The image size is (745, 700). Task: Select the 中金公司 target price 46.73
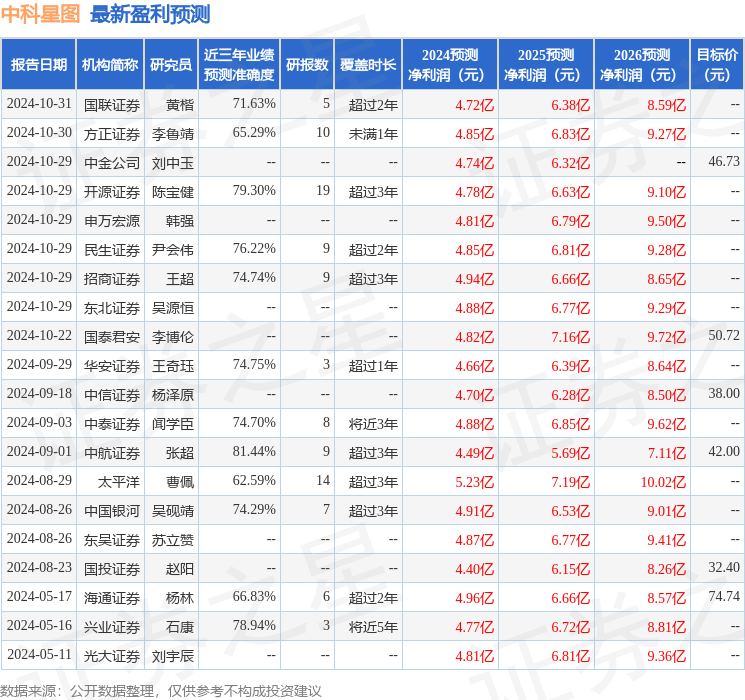click(x=723, y=161)
